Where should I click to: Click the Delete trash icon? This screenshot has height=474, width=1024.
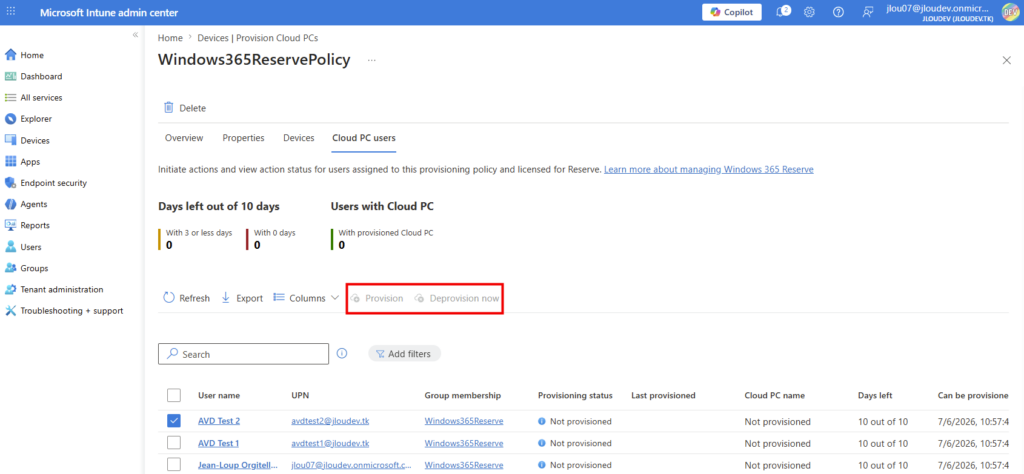[x=168, y=108]
